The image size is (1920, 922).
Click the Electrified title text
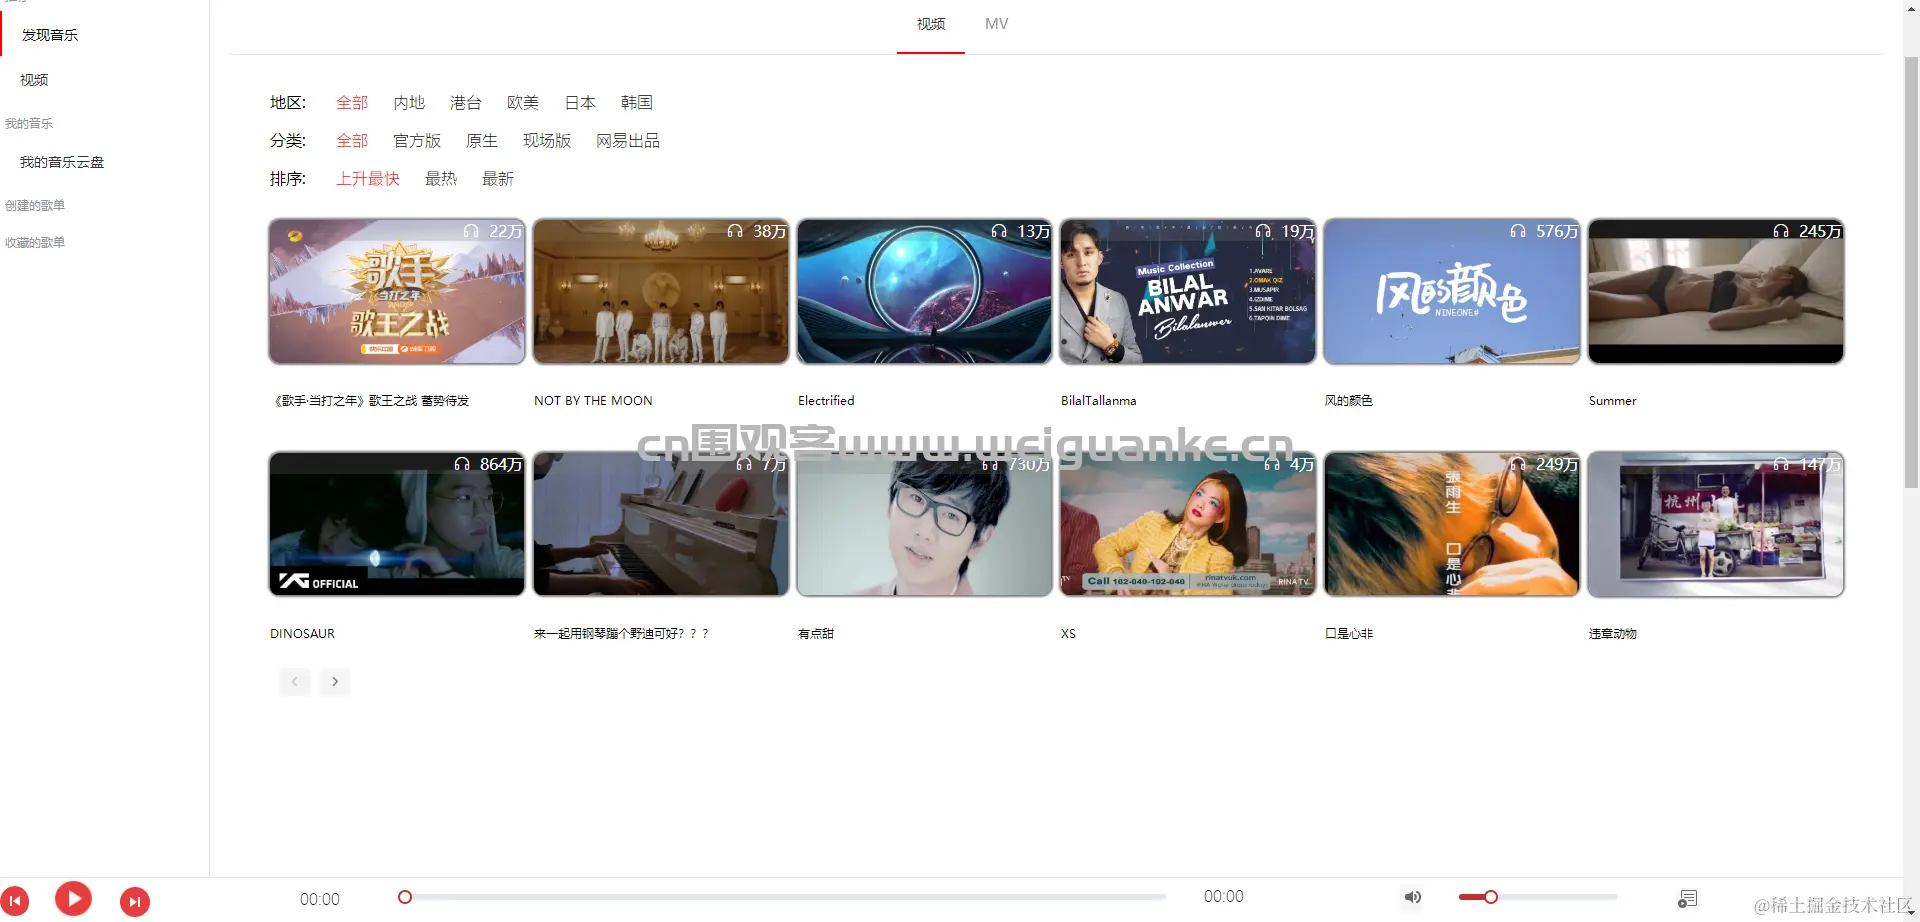pyautogui.click(x=826, y=401)
